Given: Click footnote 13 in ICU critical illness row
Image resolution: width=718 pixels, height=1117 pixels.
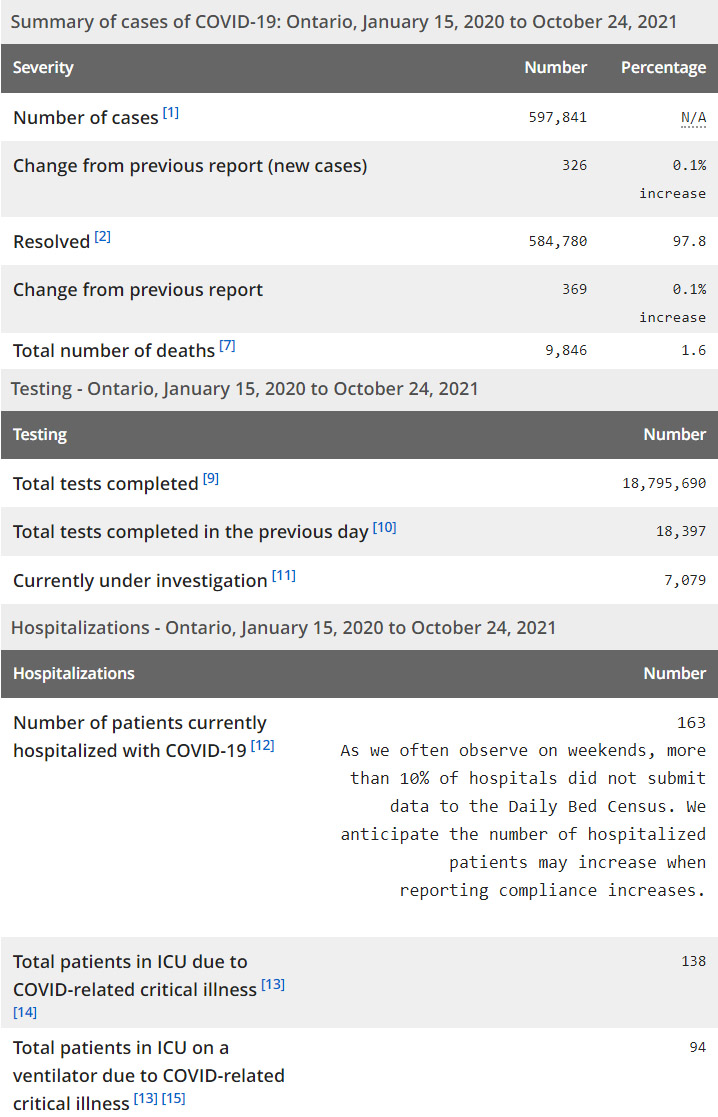Looking at the screenshot, I should (273, 985).
